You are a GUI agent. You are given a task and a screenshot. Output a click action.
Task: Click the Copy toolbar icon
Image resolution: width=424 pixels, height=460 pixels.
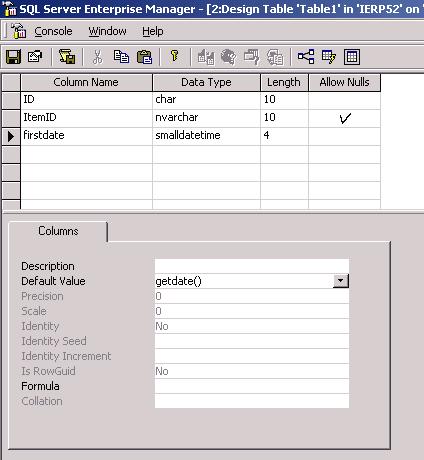(x=121, y=57)
